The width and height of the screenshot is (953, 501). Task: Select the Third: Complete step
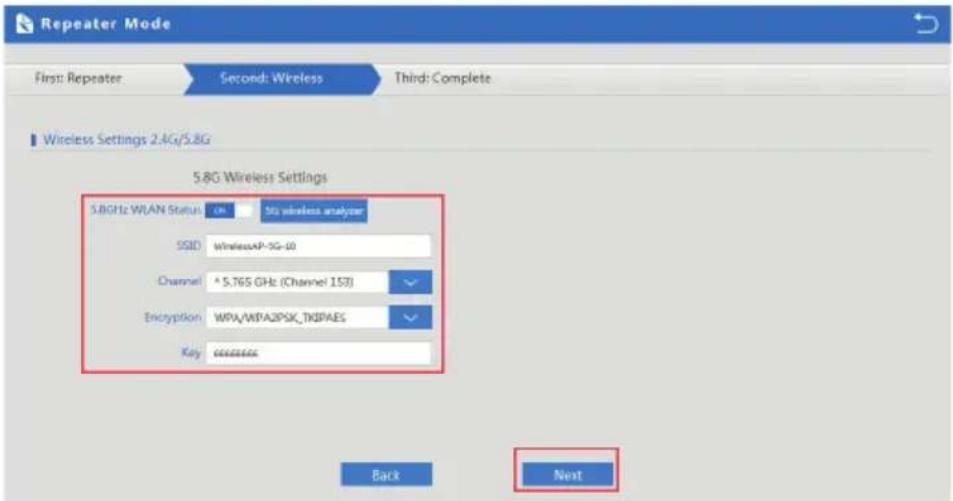(442, 78)
